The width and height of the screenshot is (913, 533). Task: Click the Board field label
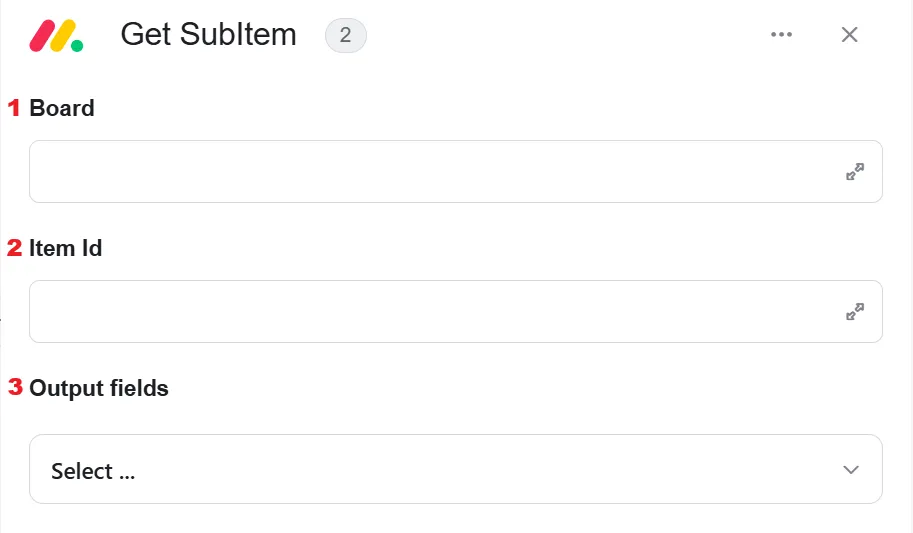click(x=62, y=108)
